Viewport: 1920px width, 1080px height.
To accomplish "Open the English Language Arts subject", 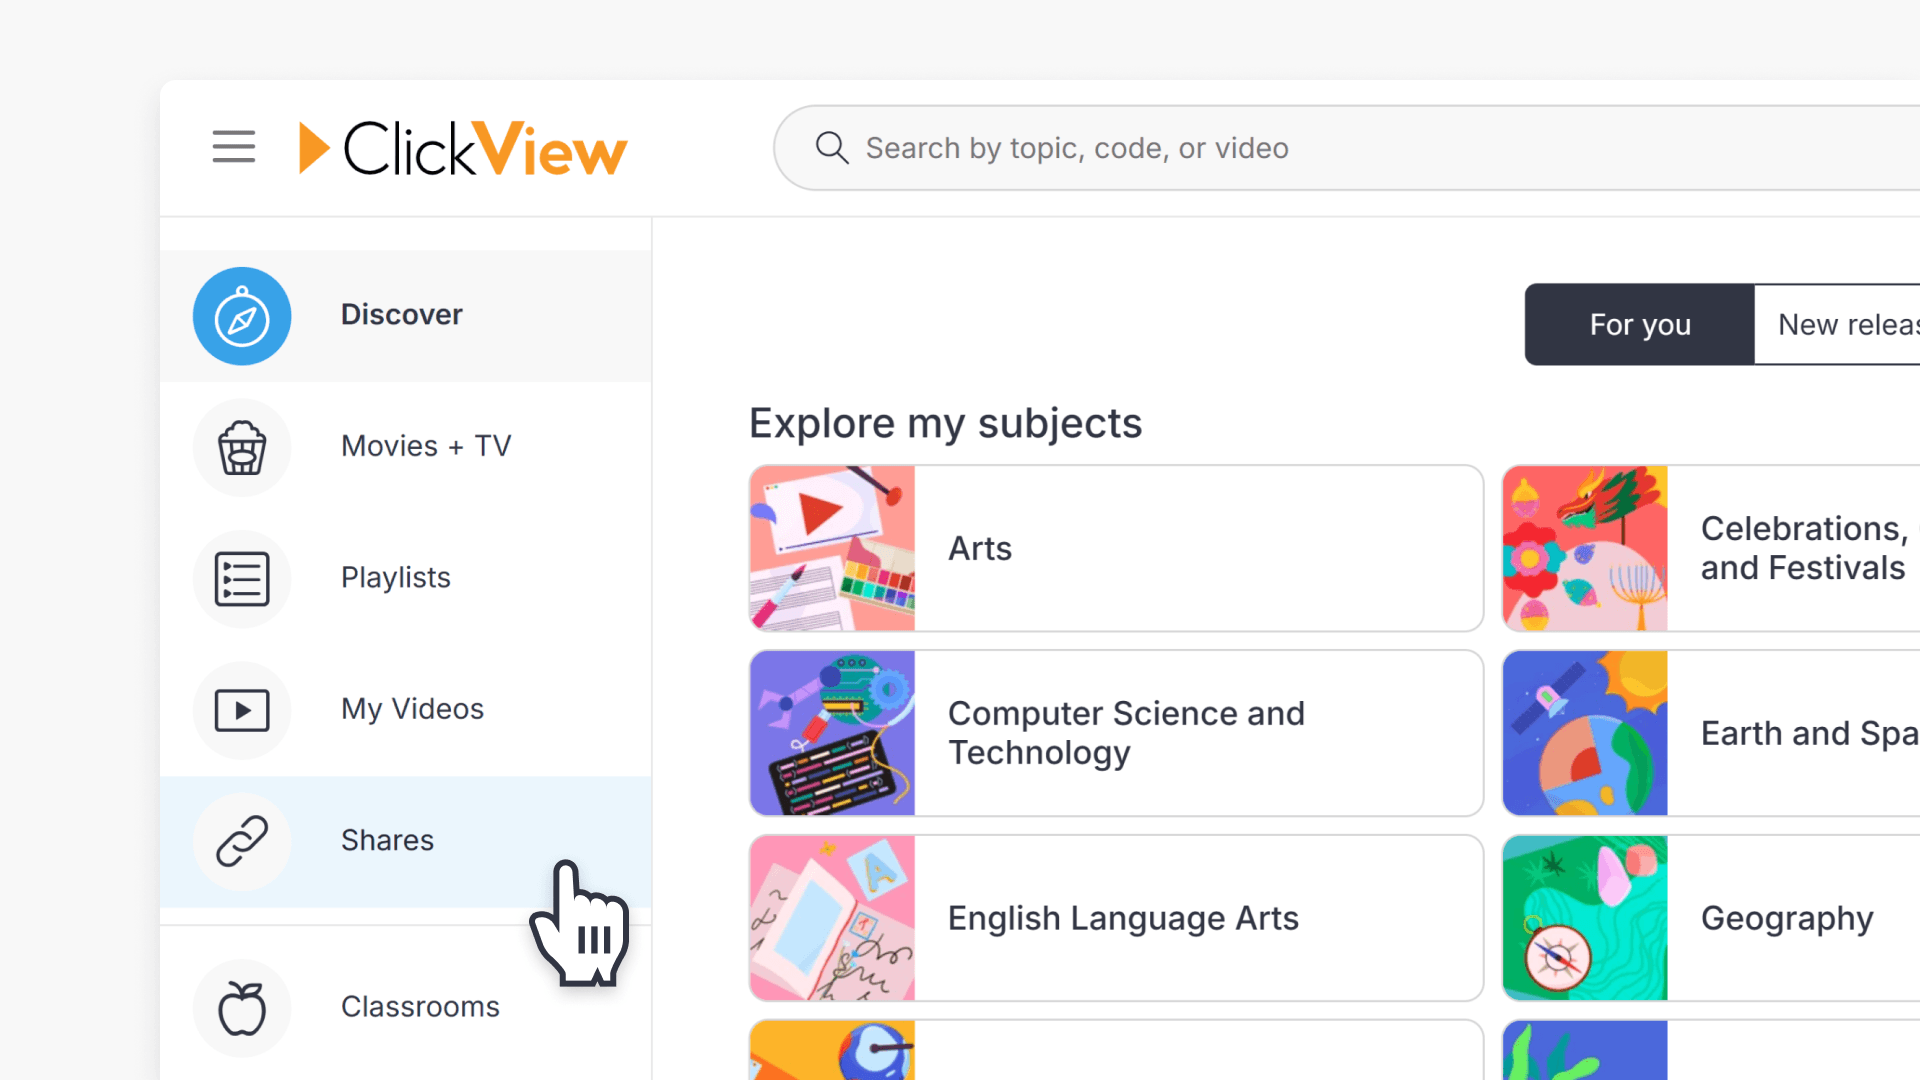I will tap(1115, 917).
